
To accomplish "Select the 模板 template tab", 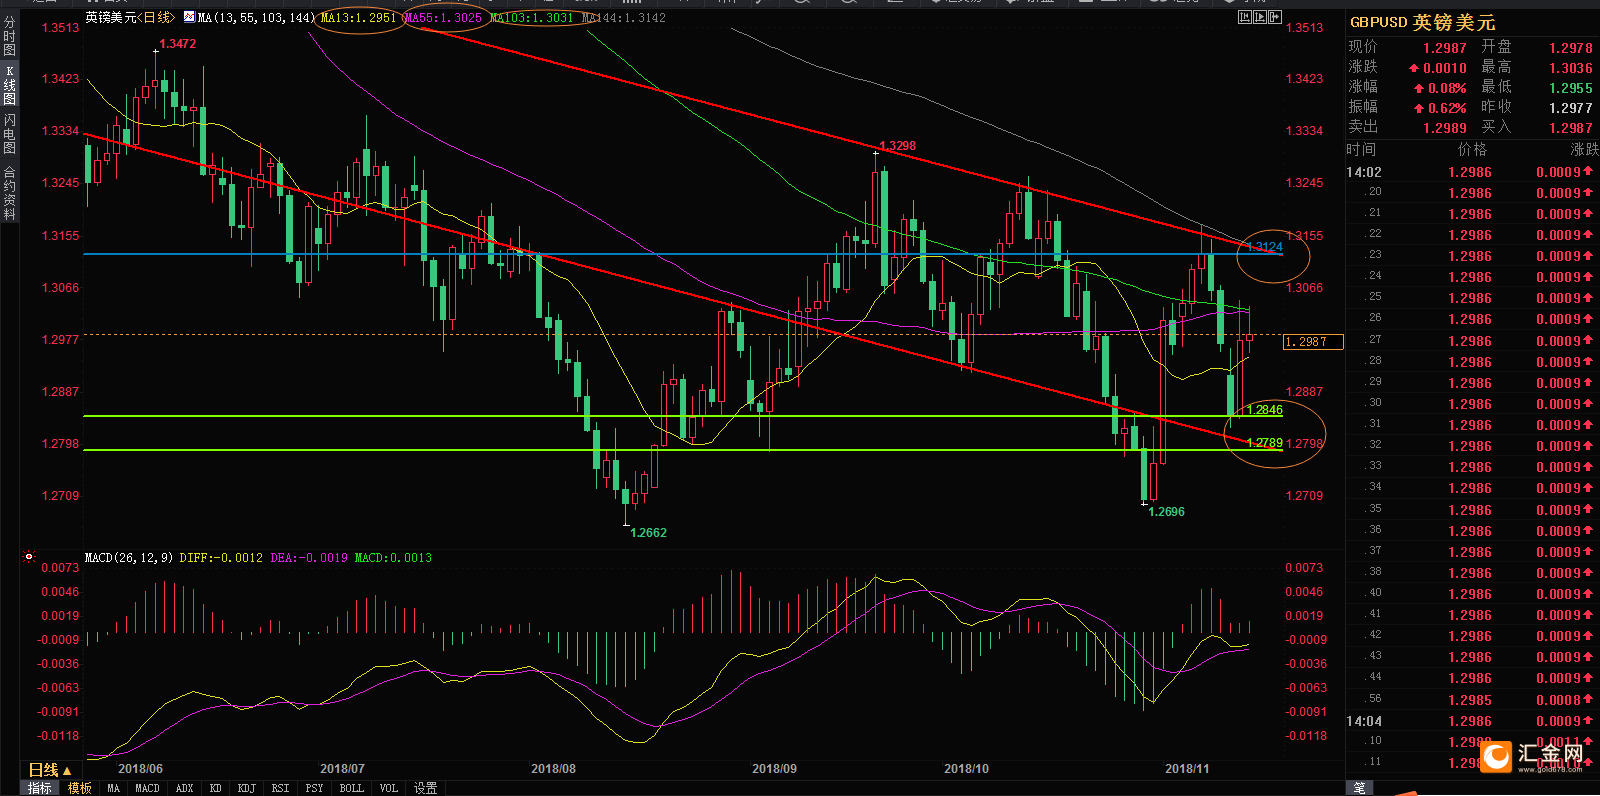I will coord(80,788).
